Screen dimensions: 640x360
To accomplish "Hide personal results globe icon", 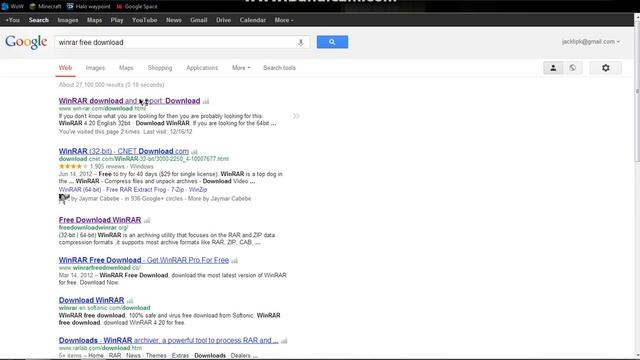I will click(x=573, y=68).
